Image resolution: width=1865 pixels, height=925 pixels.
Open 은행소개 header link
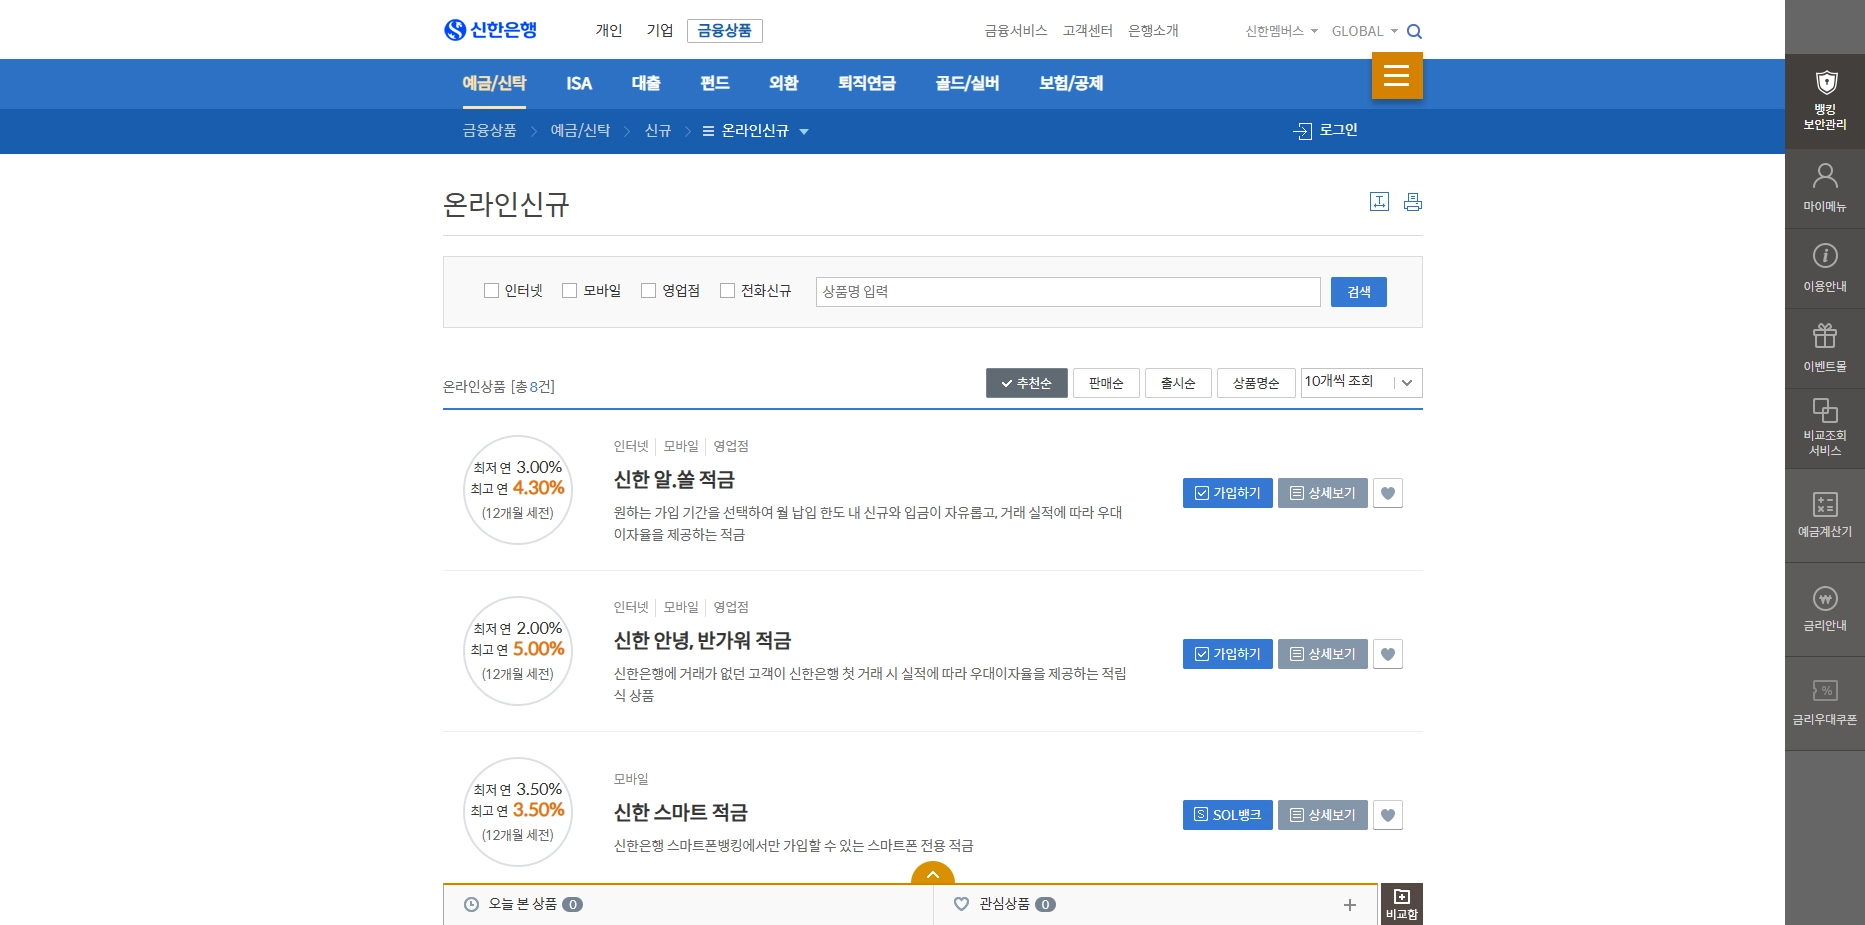[x=1153, y=31]
